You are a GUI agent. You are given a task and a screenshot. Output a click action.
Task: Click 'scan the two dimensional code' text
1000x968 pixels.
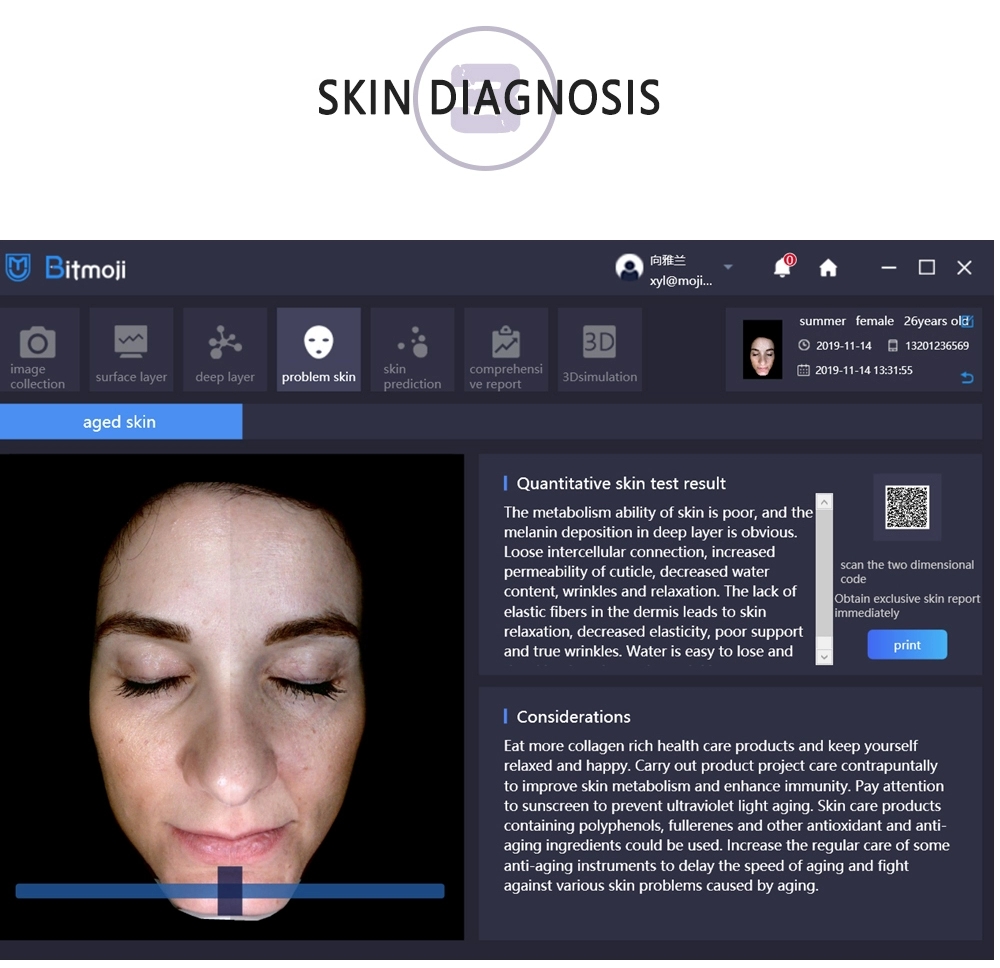(907, 571)
